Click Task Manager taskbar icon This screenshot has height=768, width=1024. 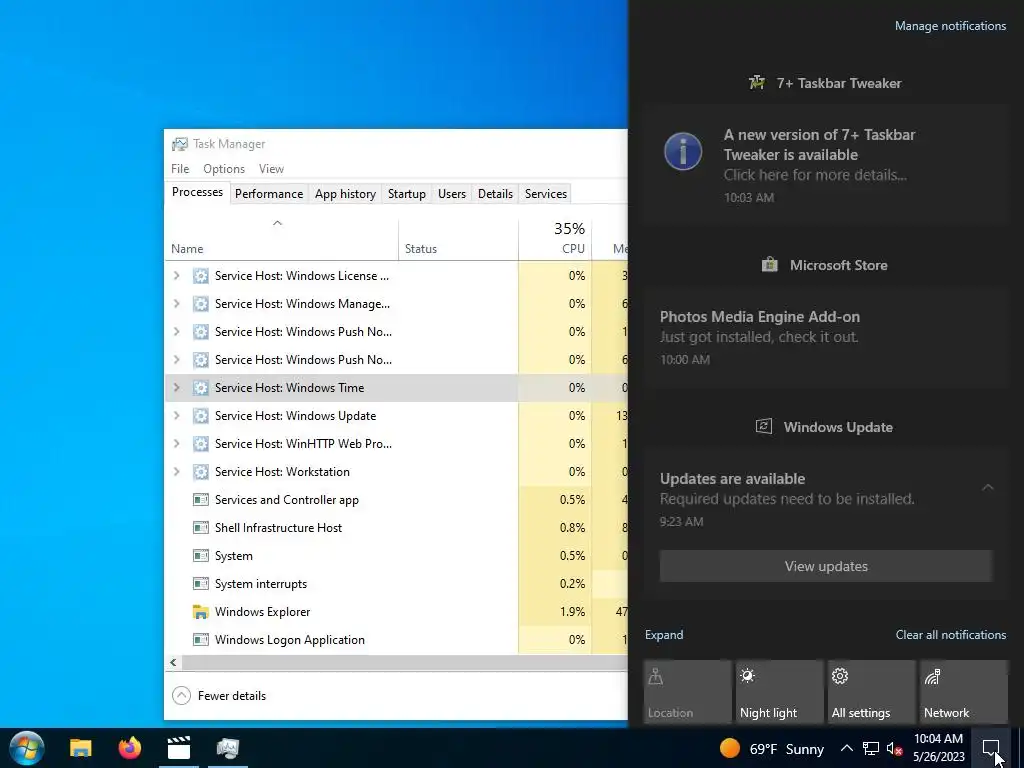(228, 748)
